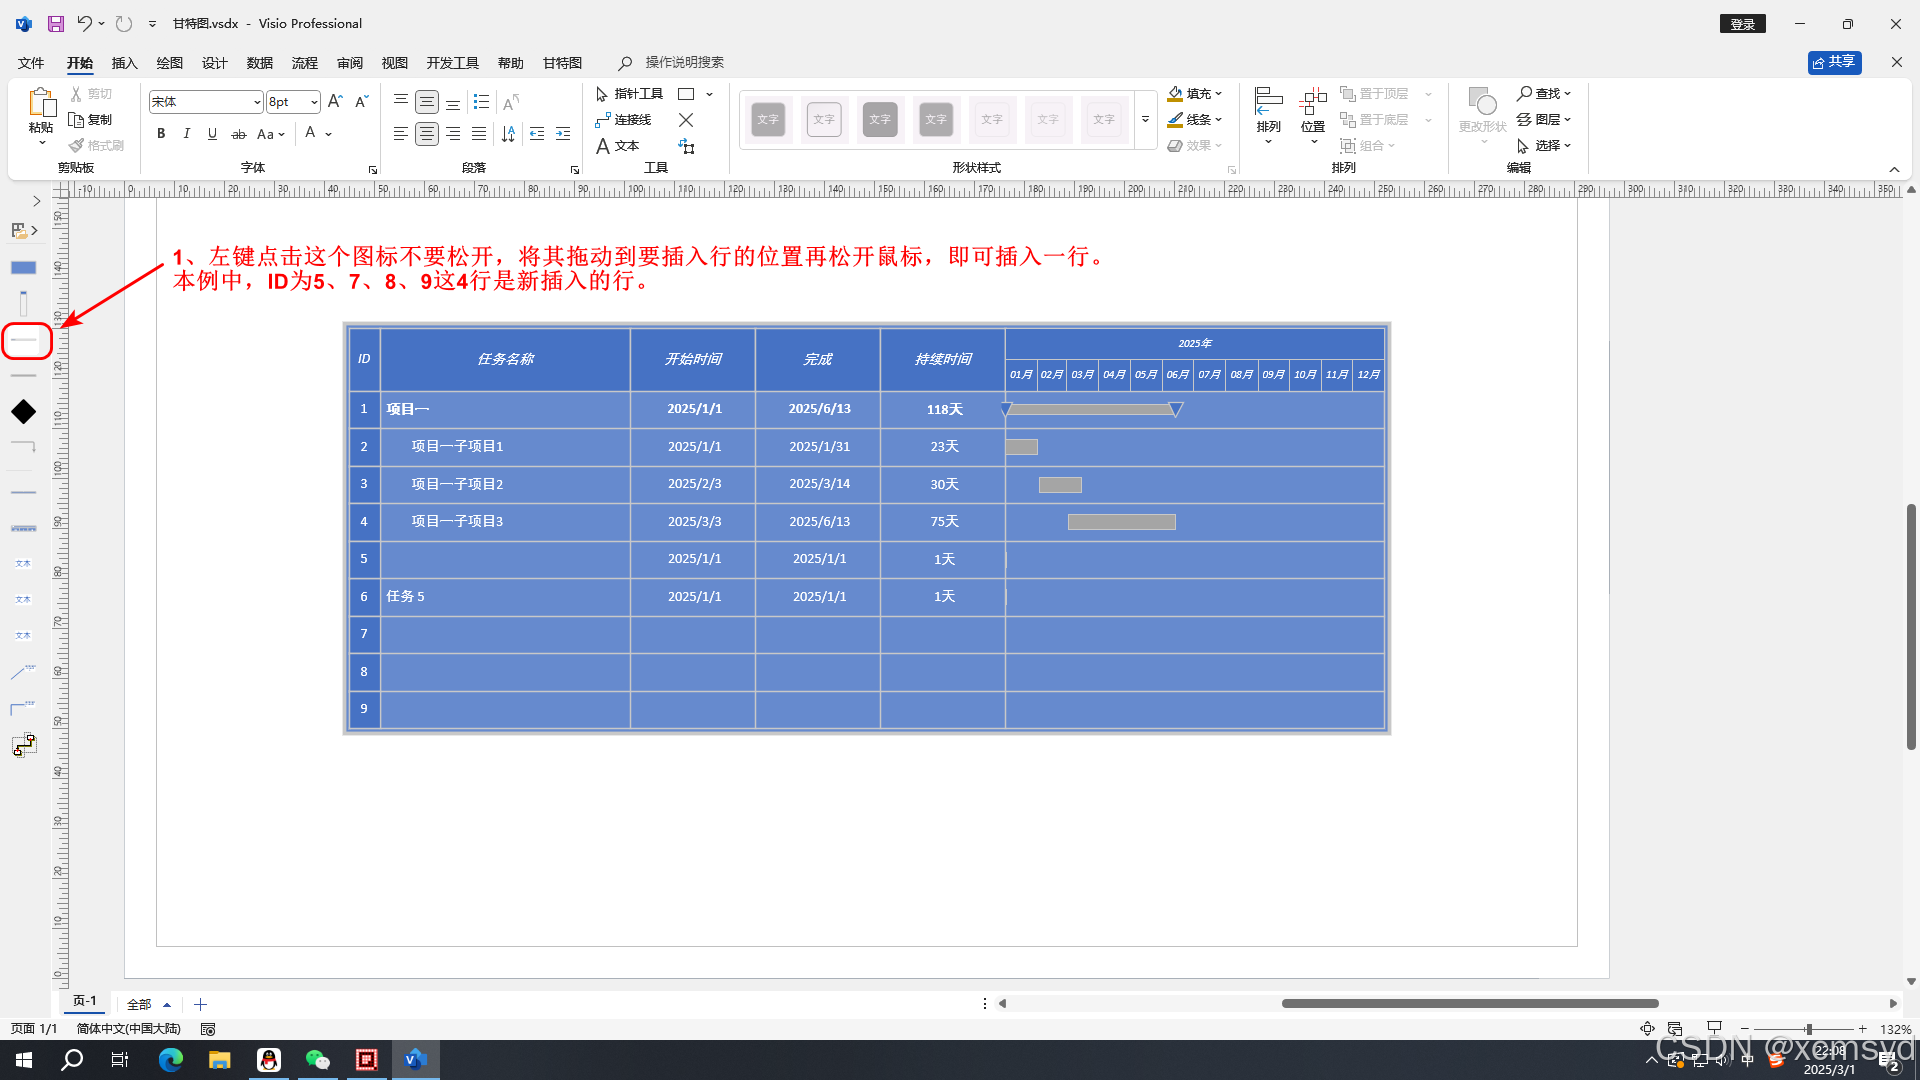Toggle Underline formatting
Image resolution: width=1920 pixels, height=1080 pixels.
212,134
